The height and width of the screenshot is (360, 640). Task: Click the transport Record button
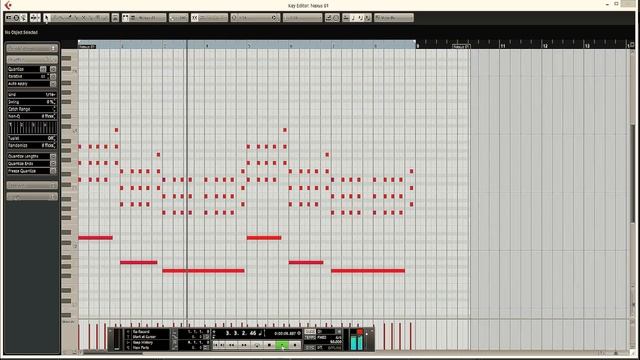(x=295, y=345)
